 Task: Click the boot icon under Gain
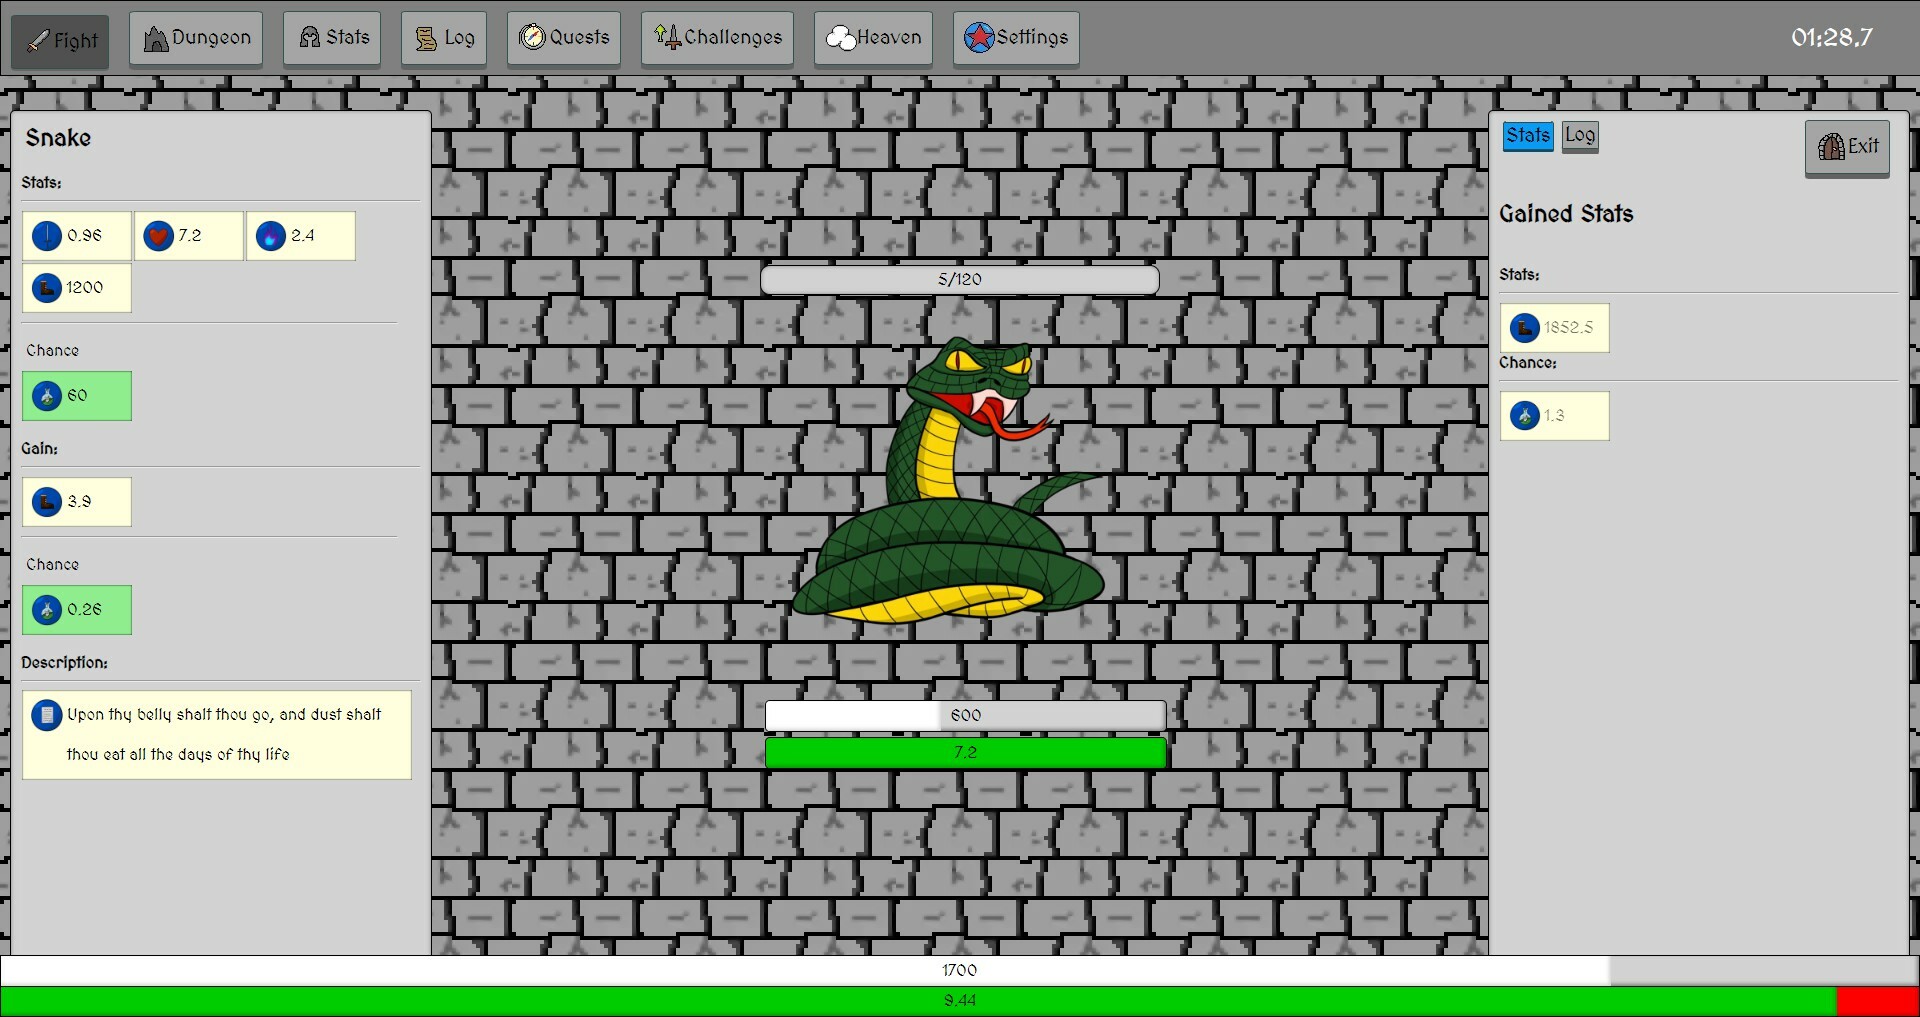tap(46, 502)
